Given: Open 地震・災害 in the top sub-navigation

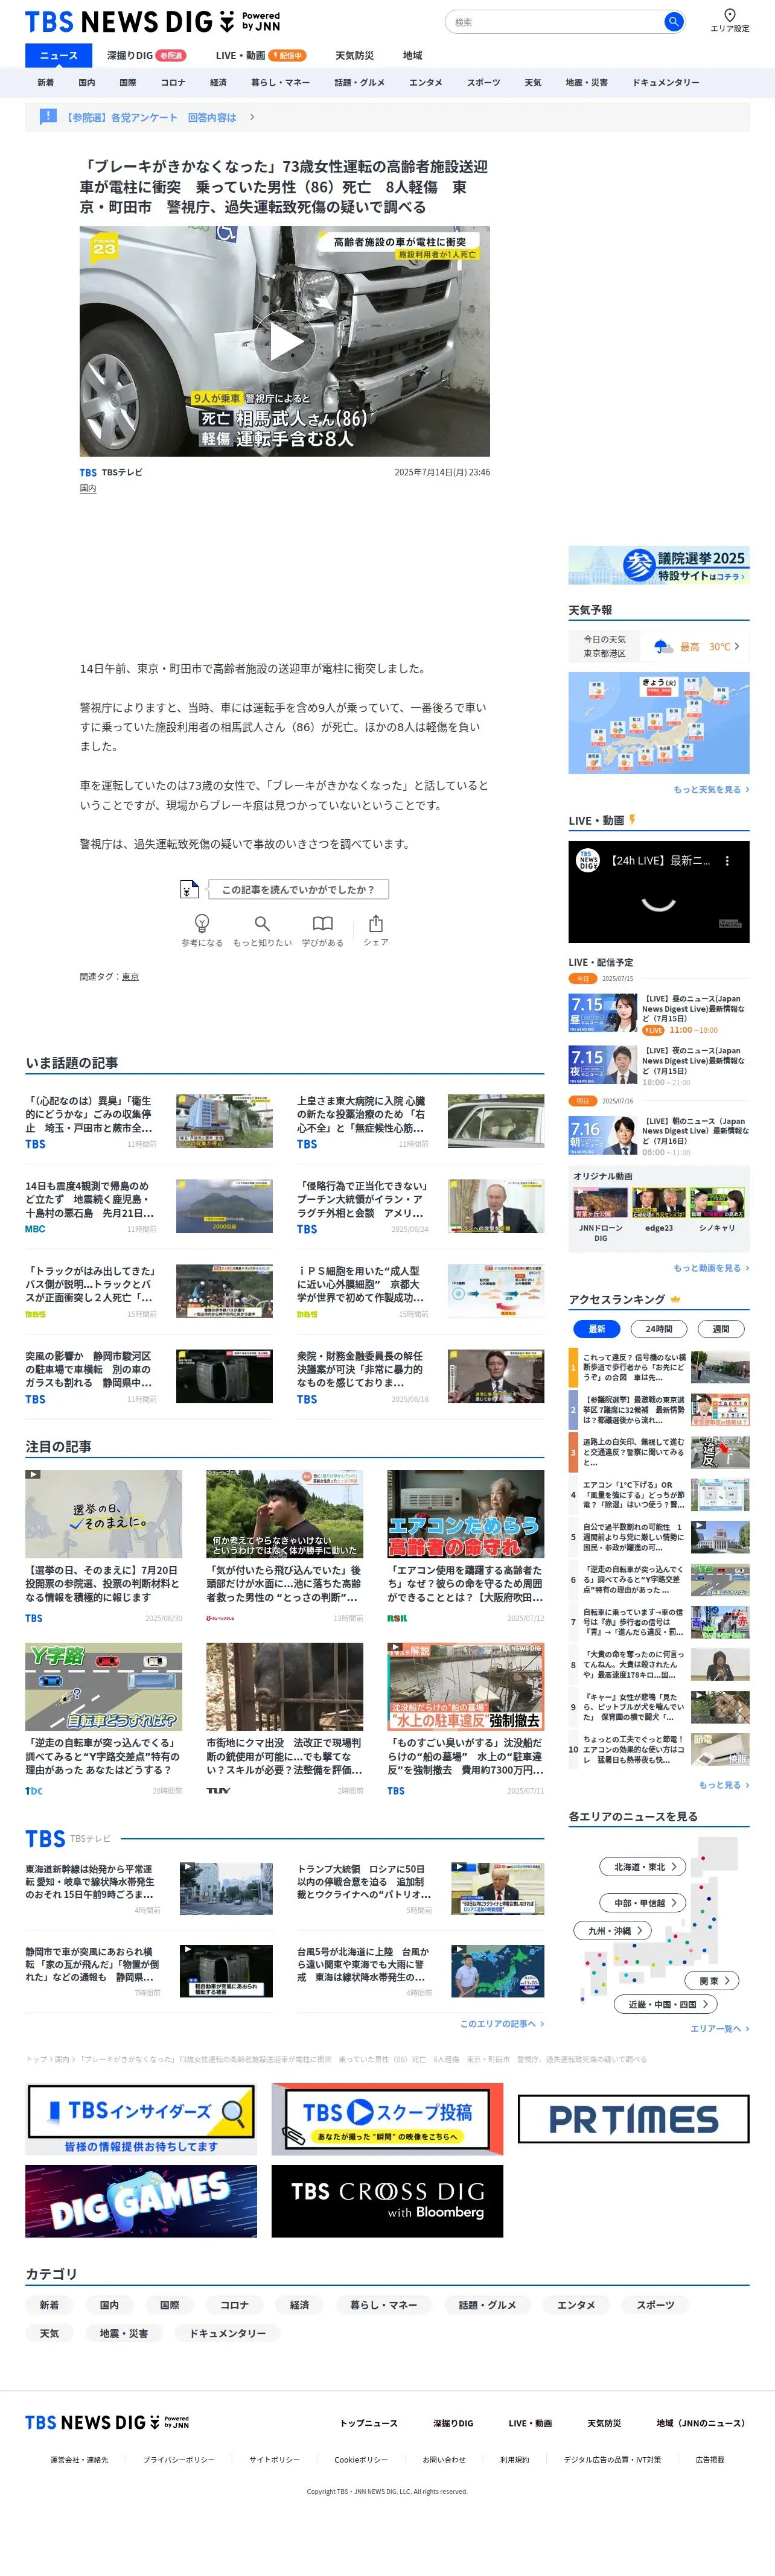Looking at the screenshot, I should [586, 83].
